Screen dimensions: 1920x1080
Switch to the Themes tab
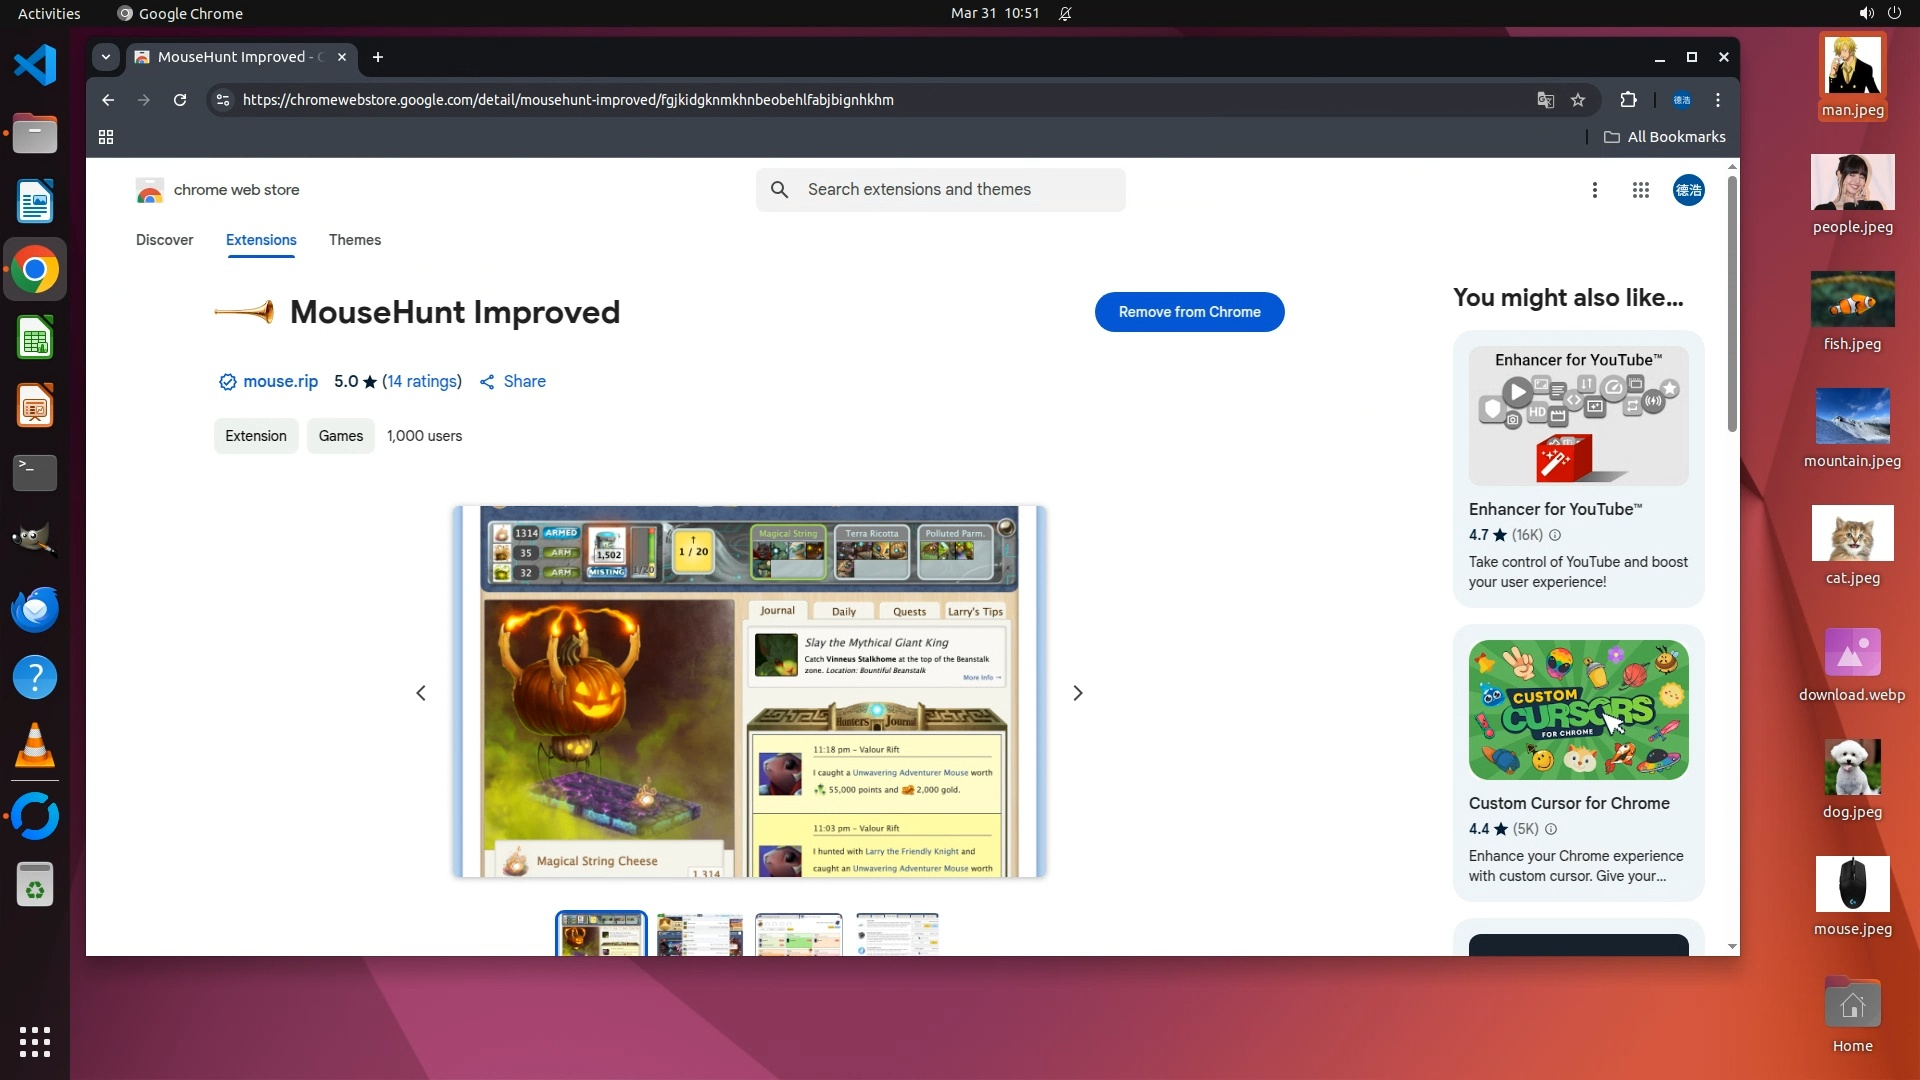354,240
